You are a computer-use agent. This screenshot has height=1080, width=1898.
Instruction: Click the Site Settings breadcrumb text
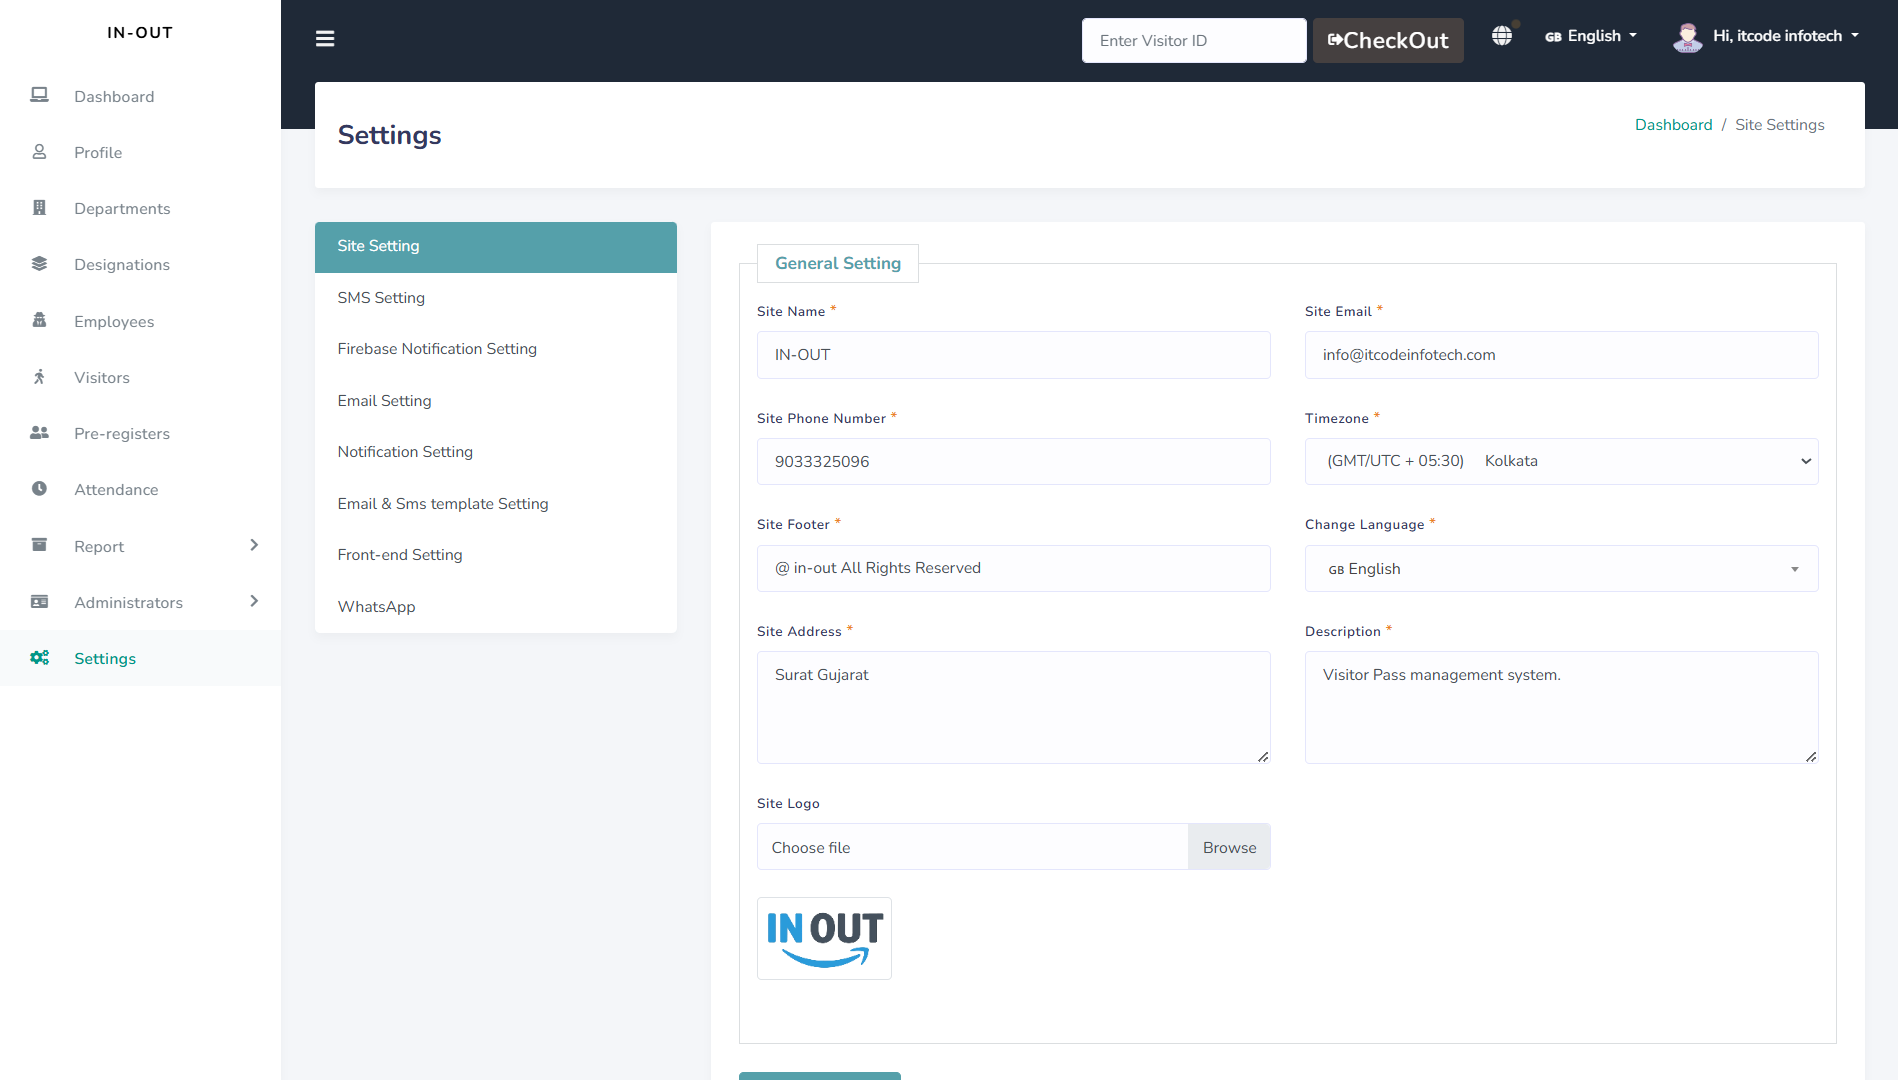click(1780, 125)
